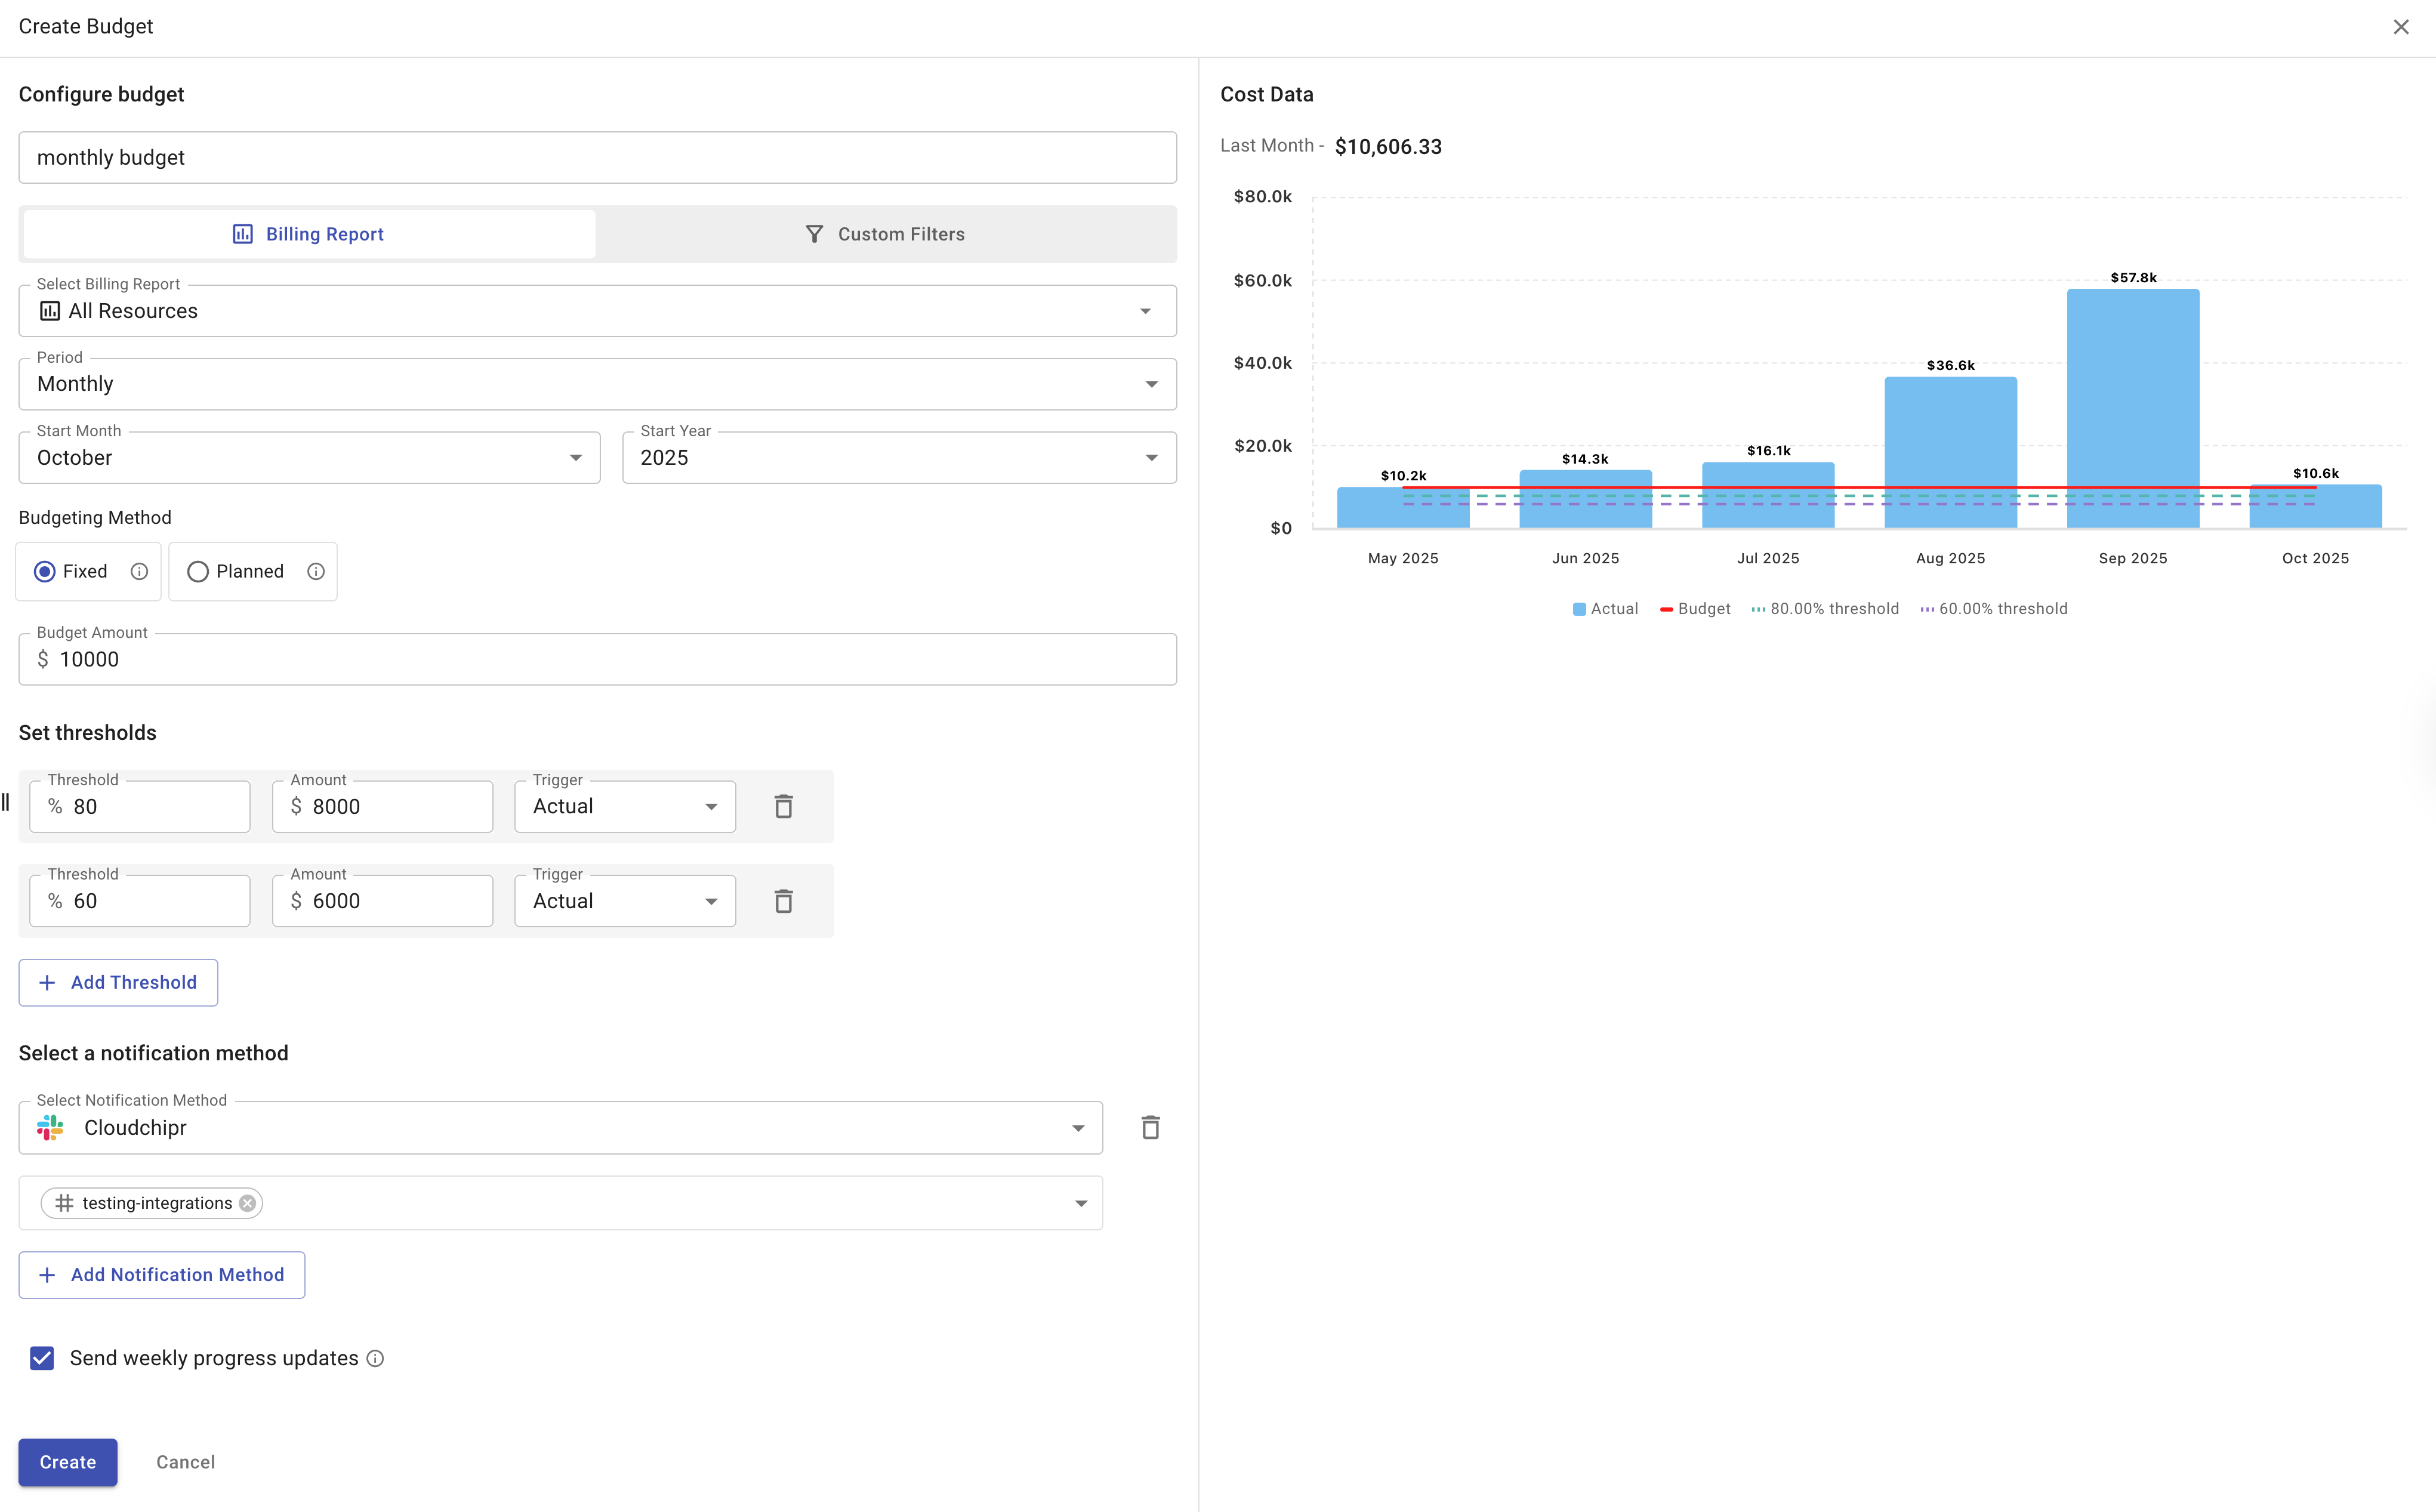Click the Add Threshold button
This screenshot has height=1512, width=2436.
click(118, 982)
